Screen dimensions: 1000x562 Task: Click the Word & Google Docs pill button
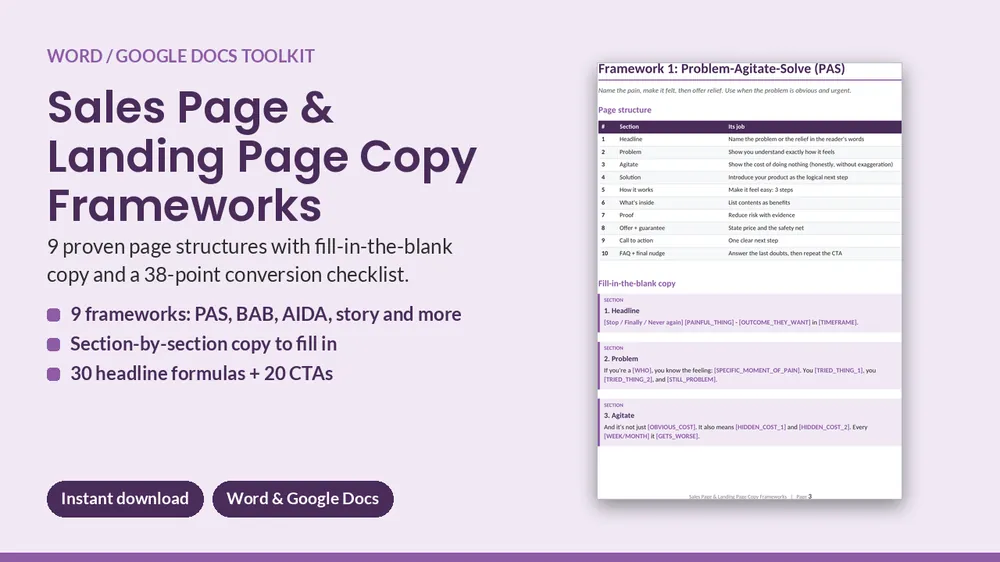point(303,499)
